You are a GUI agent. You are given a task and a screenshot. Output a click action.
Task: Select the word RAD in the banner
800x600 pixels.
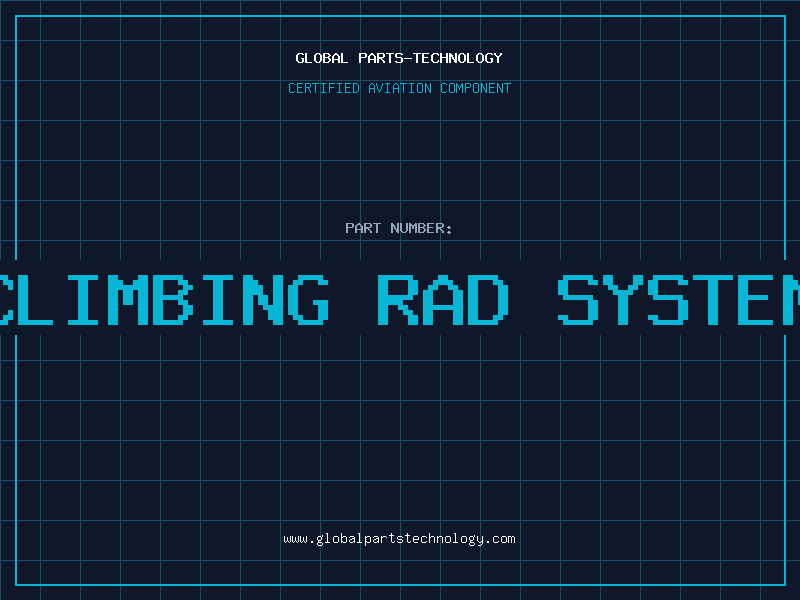442,299
